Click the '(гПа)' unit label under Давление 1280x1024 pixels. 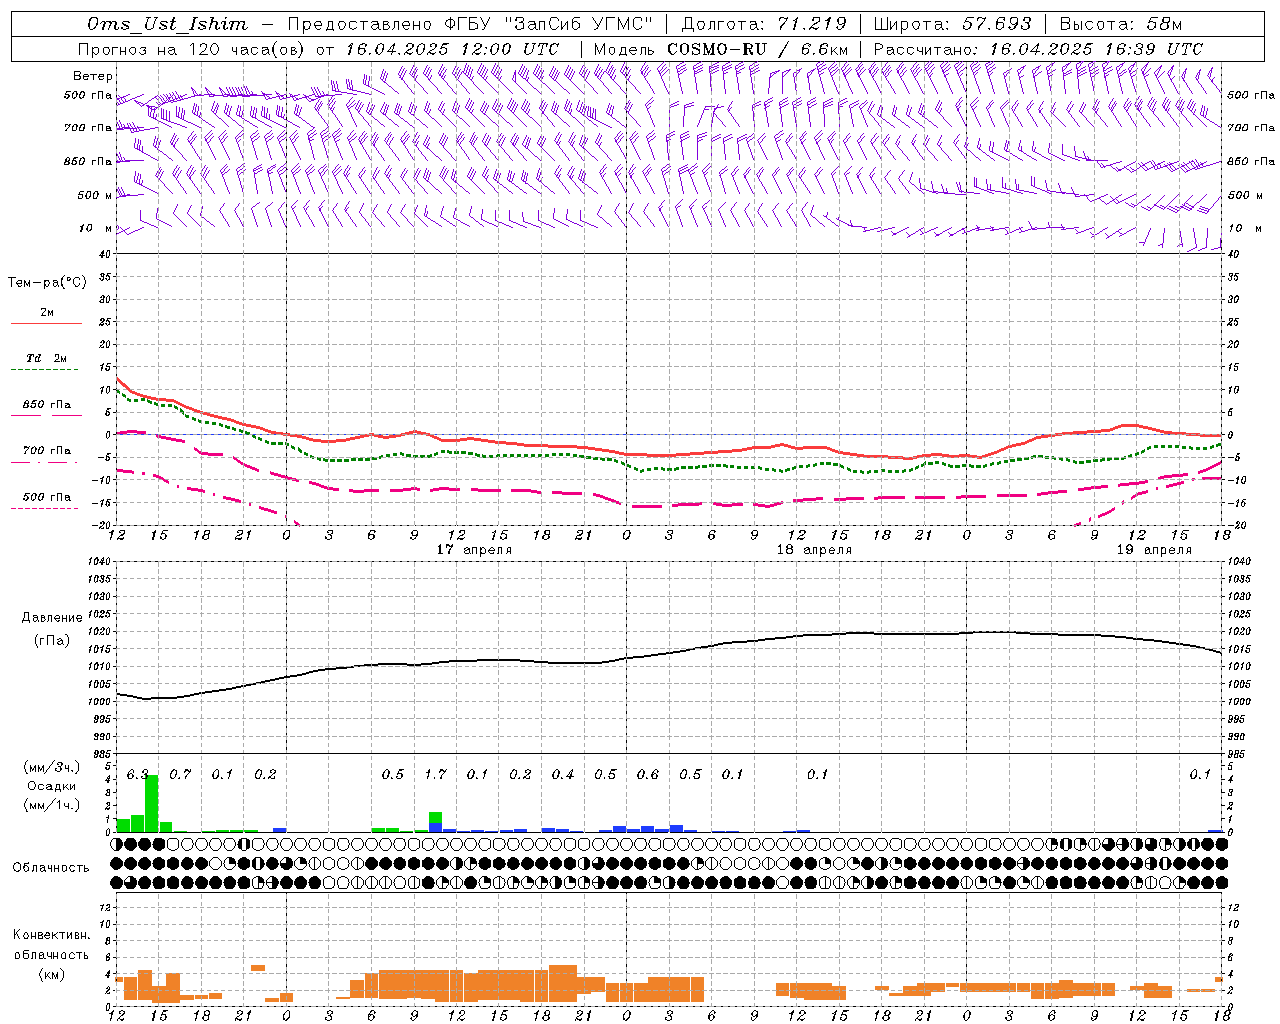pyautogui.click(x=52, y=640)
